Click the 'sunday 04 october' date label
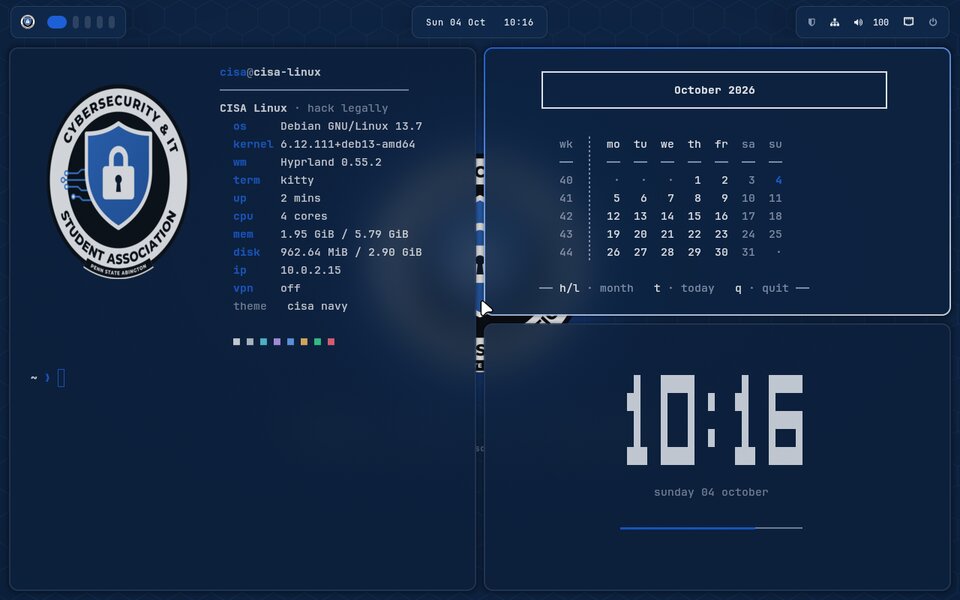The height and width of the screenshot is (600, 960). pos(711,492)
